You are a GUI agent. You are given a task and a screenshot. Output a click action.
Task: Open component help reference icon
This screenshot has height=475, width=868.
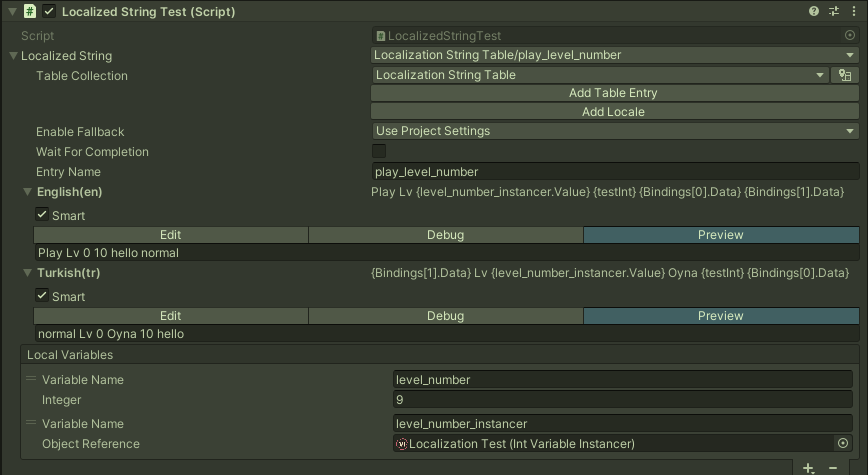click(814, 11)
